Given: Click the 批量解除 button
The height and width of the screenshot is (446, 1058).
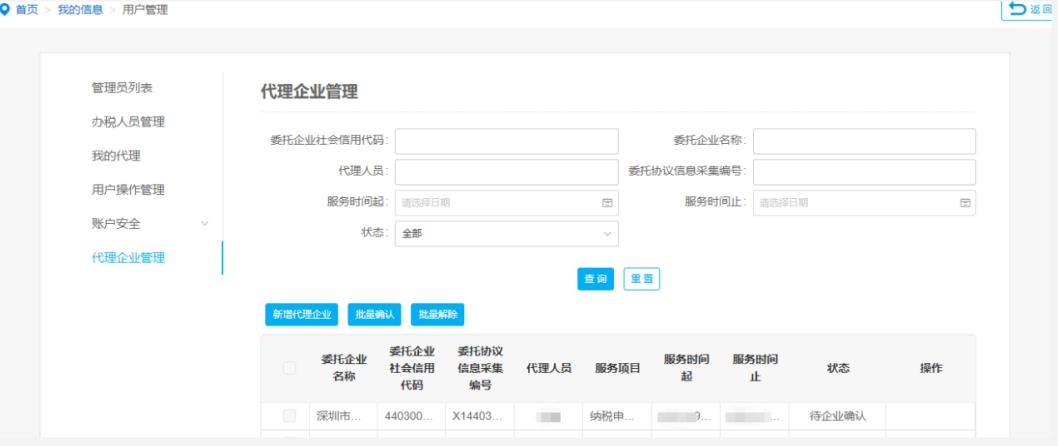Looking at the screenshot, I should click(x=437, y=314).
